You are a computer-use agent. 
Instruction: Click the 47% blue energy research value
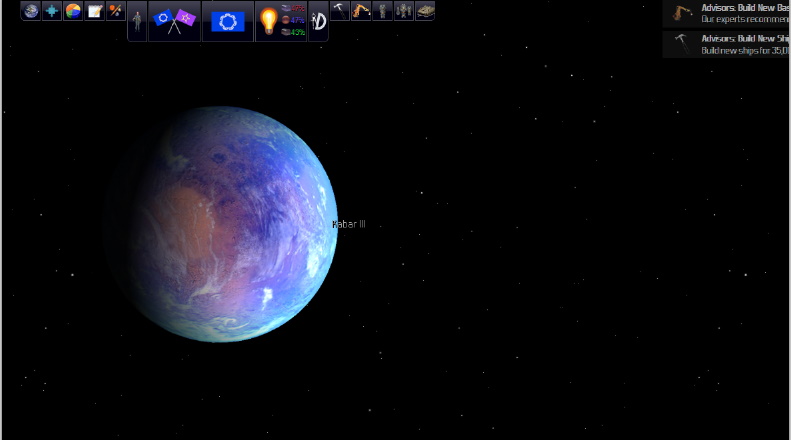(298, 20)
